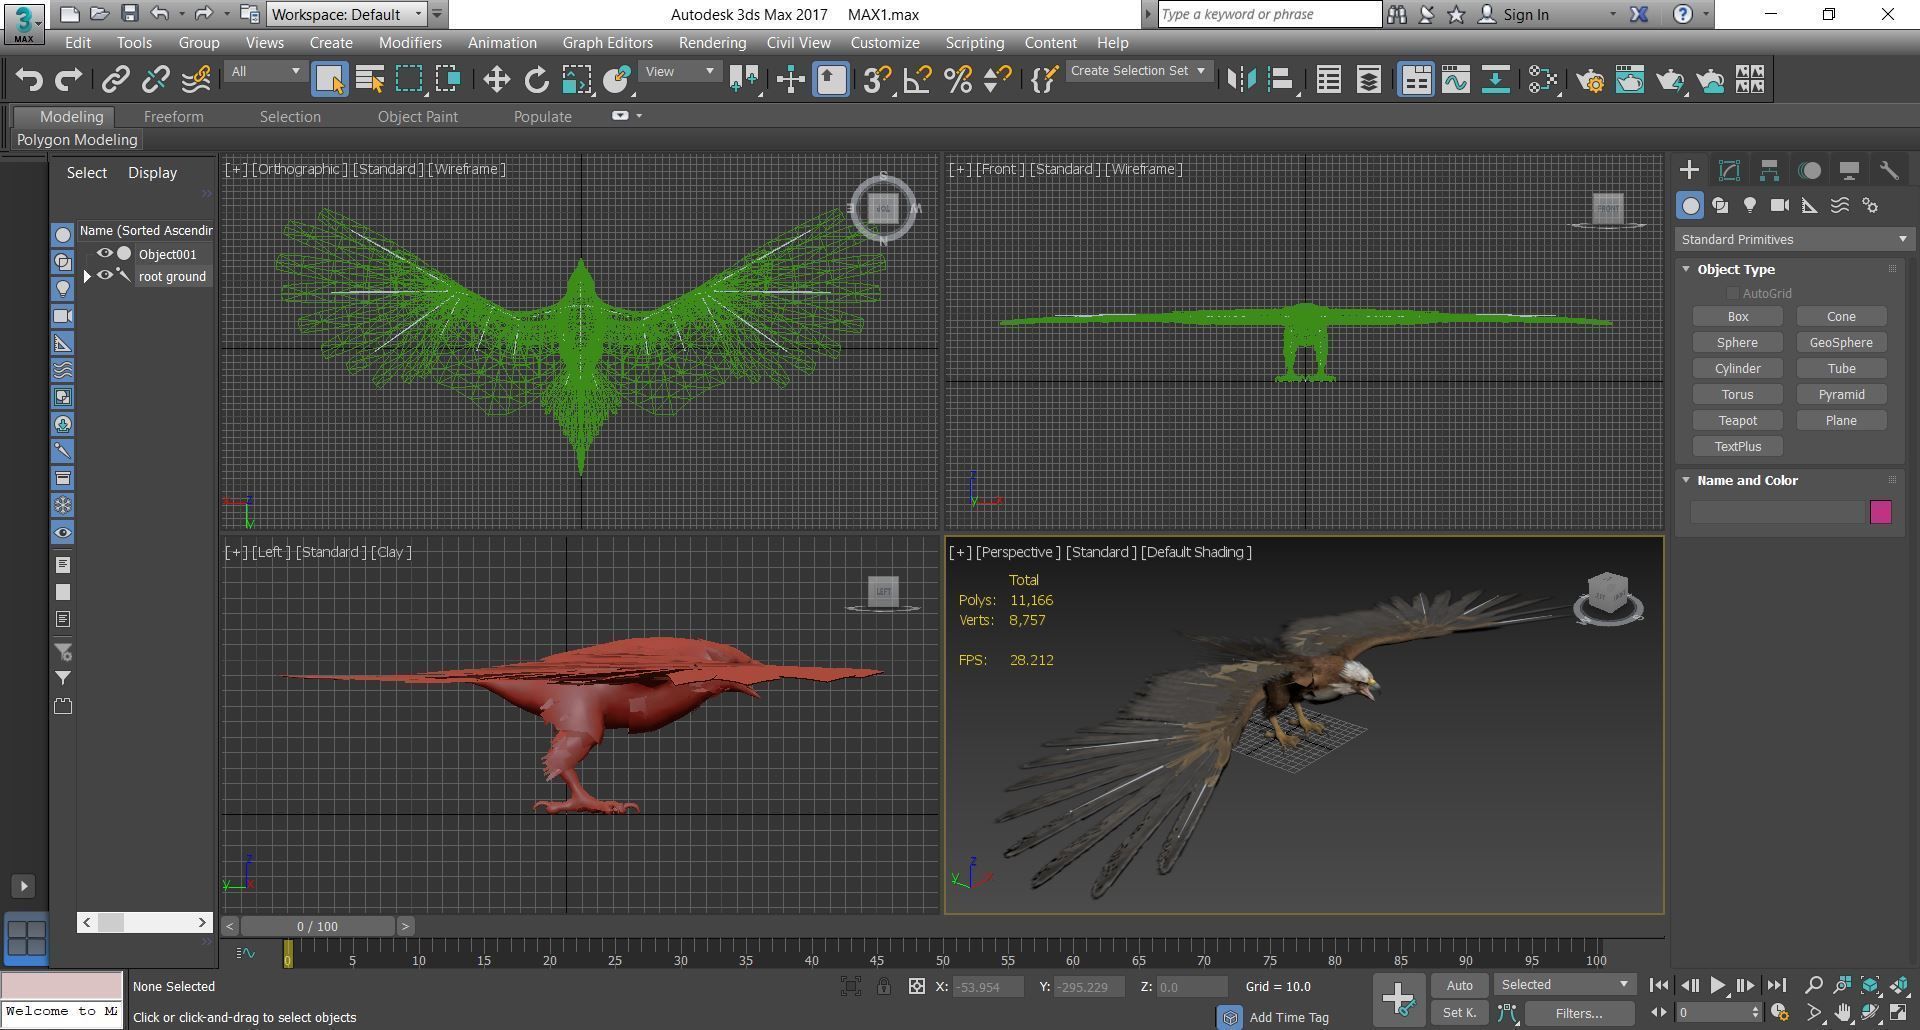1920x1030 pixels.
Task: Click the Pyramid button
Action: pyautogui.click(x=1840, y=394)
